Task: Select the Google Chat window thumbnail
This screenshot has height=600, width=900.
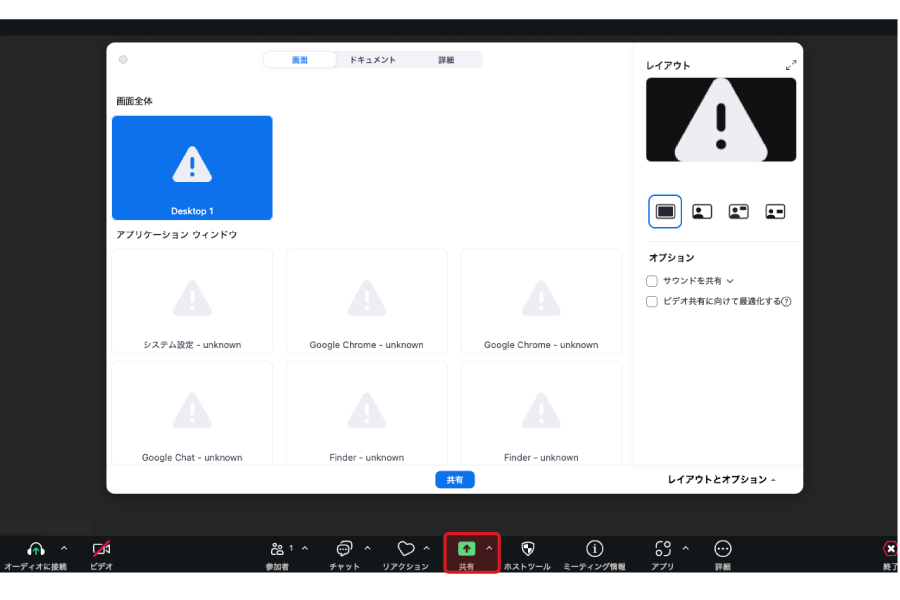Action: click(x=192, y=414)
